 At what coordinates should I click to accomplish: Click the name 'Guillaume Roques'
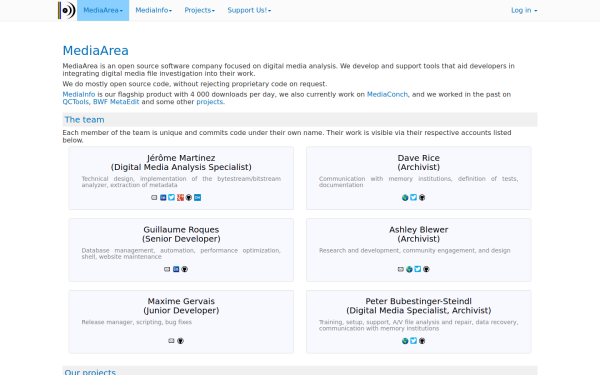coord(181,230)
